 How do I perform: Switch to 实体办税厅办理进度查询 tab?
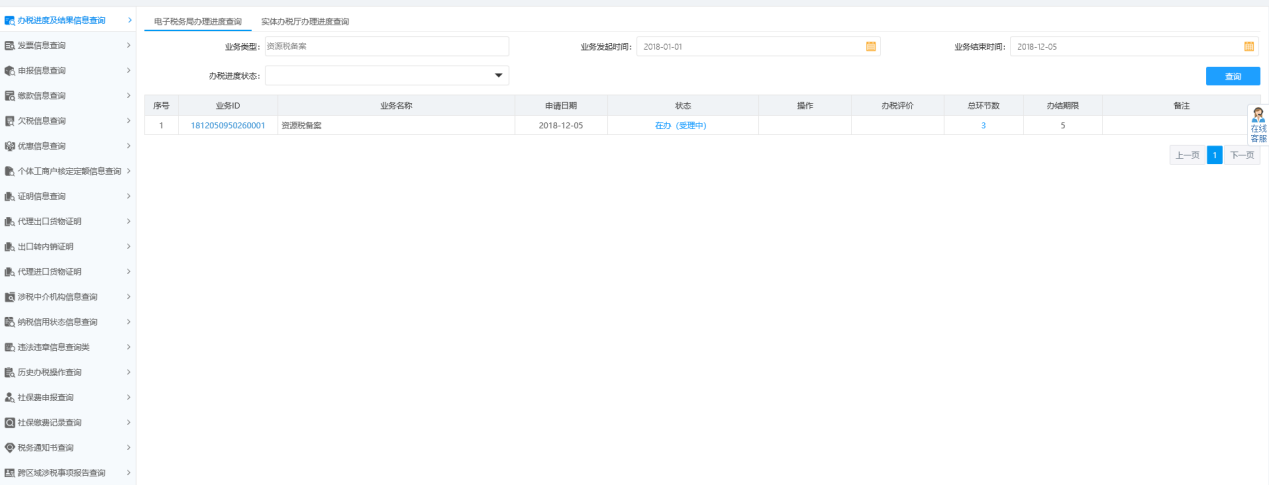pos(305,21)
